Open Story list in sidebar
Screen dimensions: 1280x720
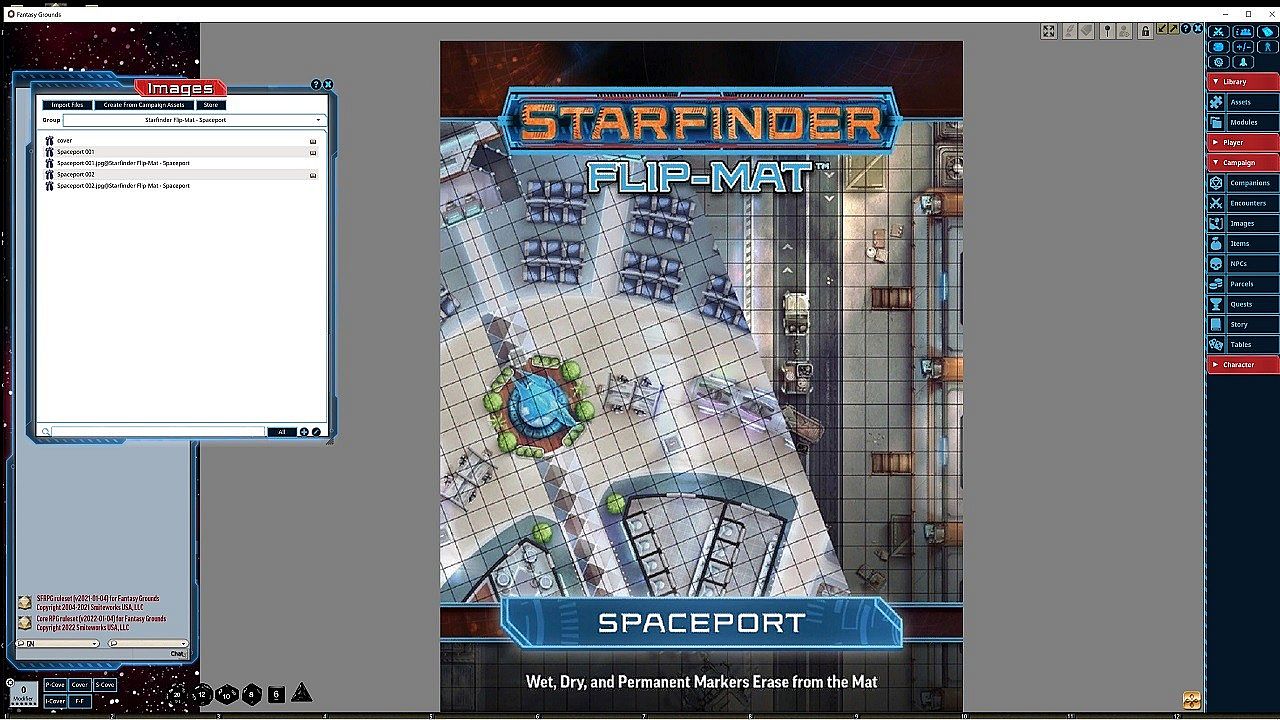click(1244, 324)
